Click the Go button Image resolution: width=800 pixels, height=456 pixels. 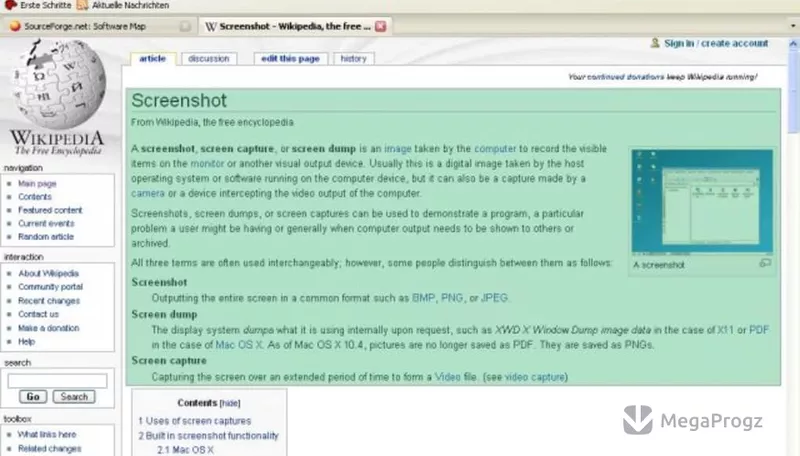click(x=33, y=397)
